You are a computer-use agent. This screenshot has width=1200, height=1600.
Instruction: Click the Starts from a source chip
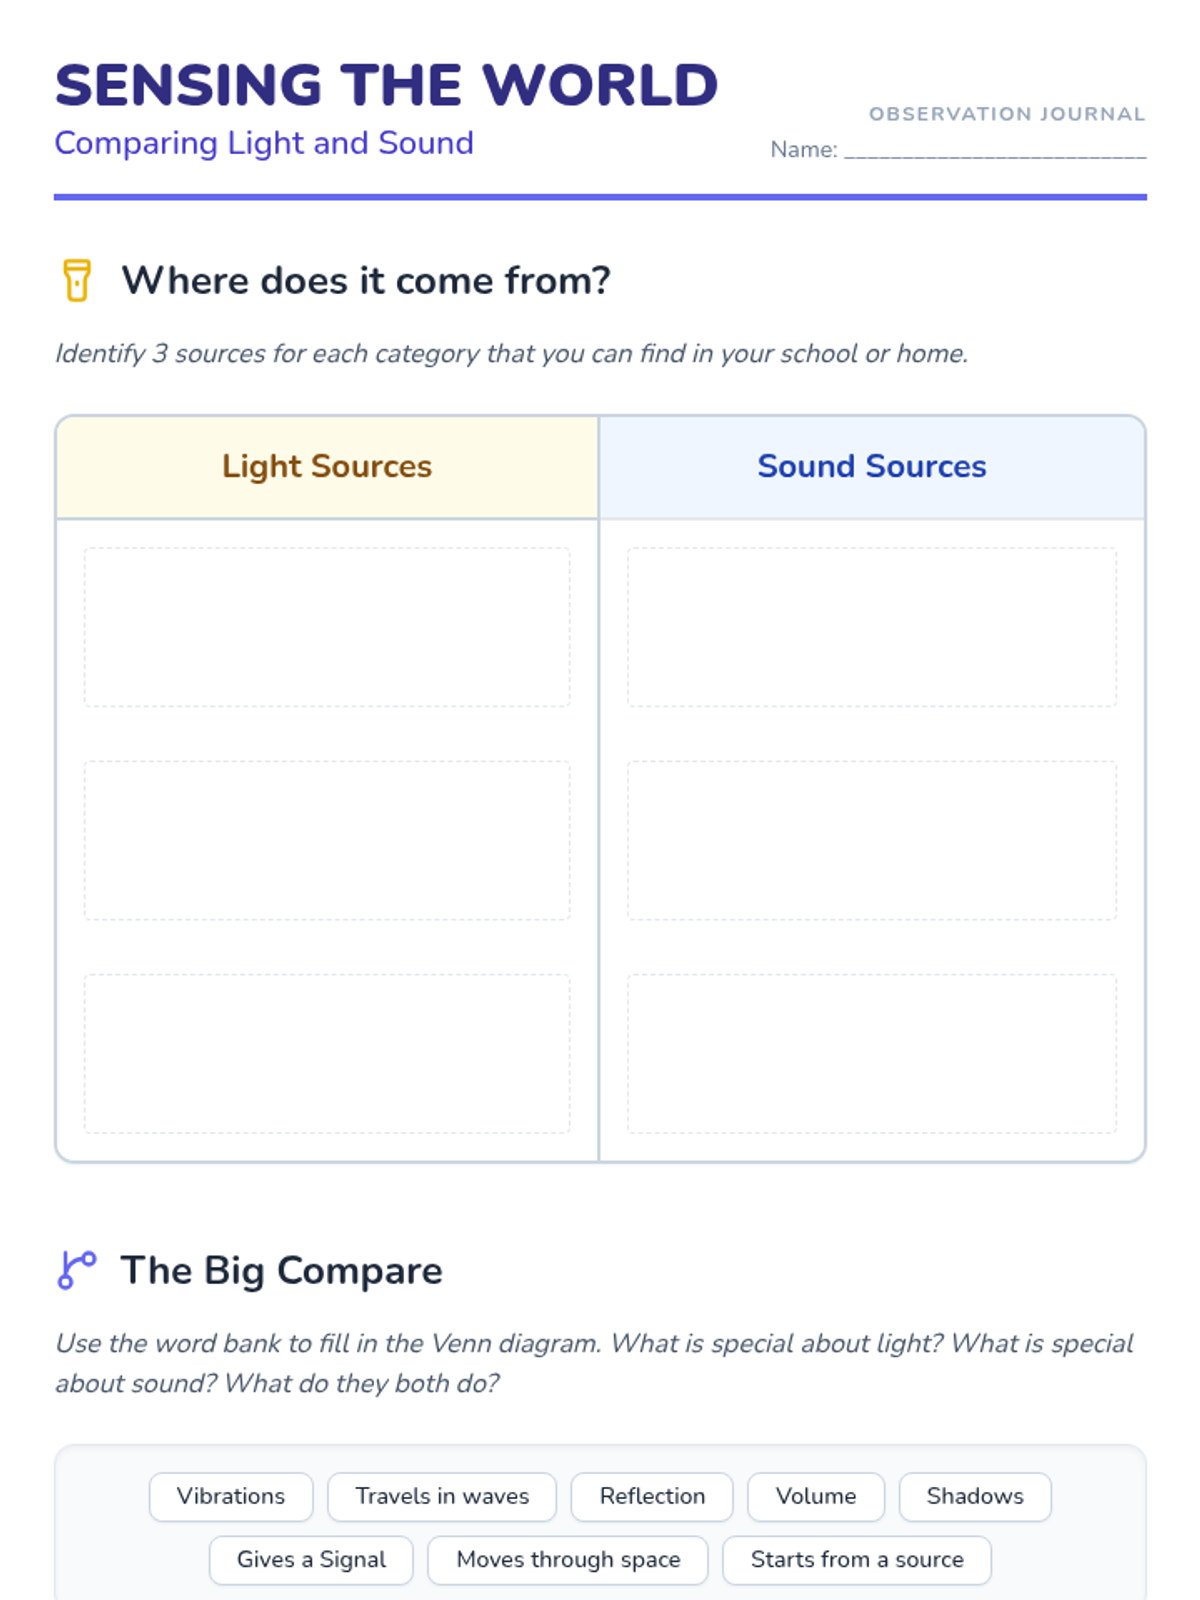click(x=857, y=1560)
